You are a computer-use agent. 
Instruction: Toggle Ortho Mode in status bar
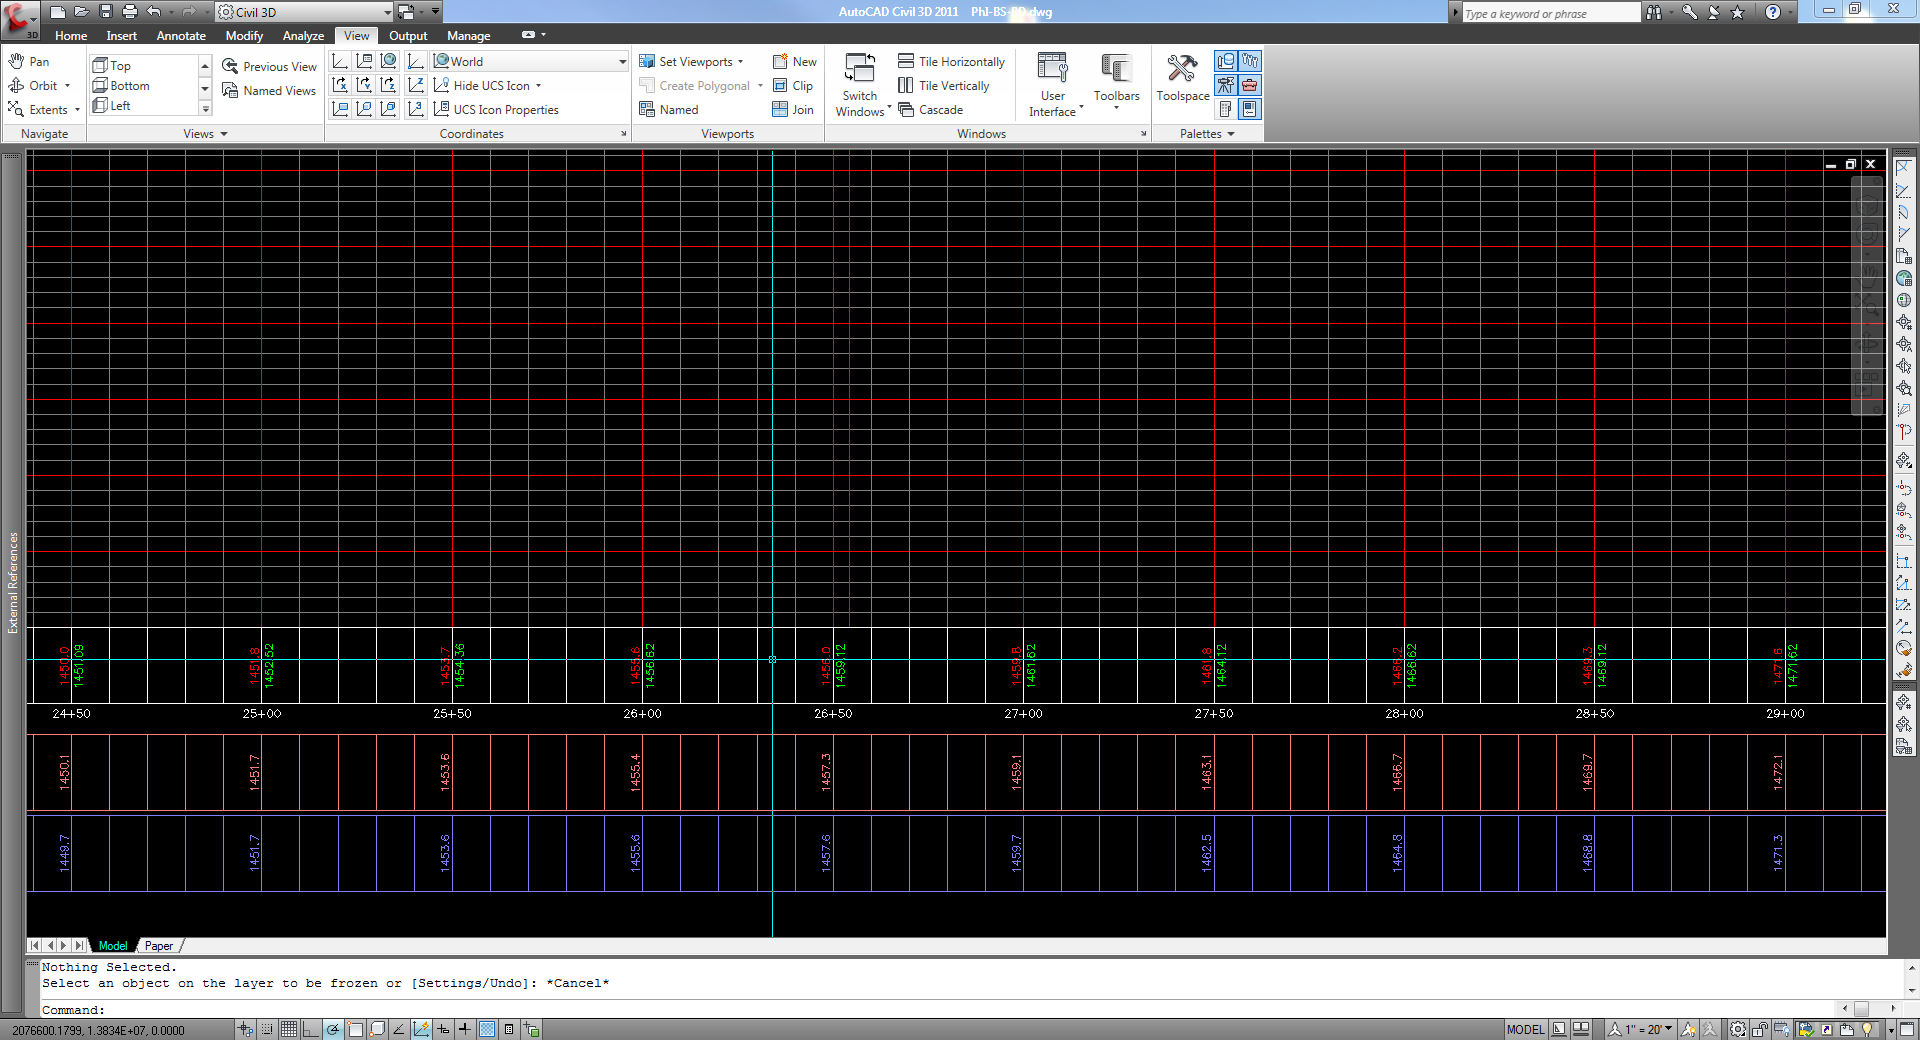tap(311, 1030)
